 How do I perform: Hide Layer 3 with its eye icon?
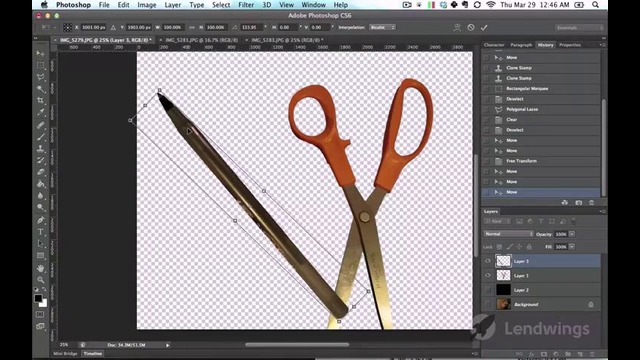488,261
